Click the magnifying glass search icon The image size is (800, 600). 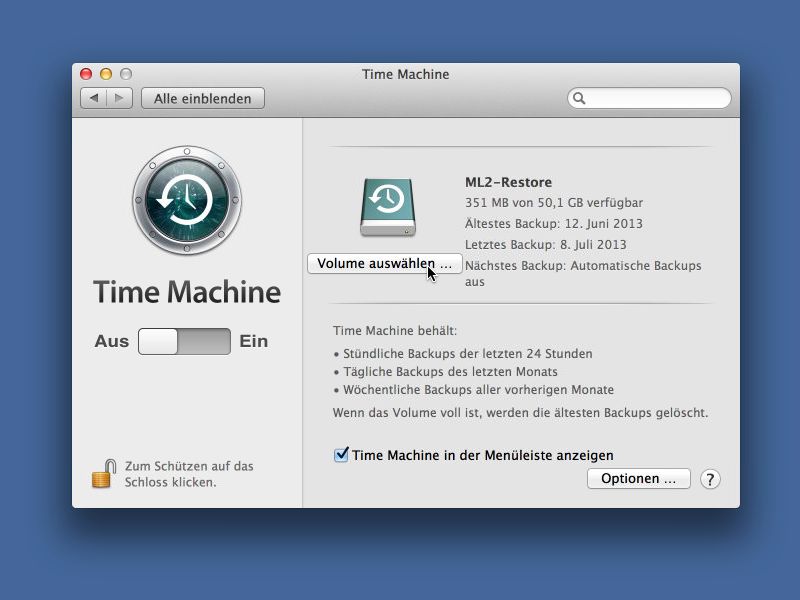579,98
